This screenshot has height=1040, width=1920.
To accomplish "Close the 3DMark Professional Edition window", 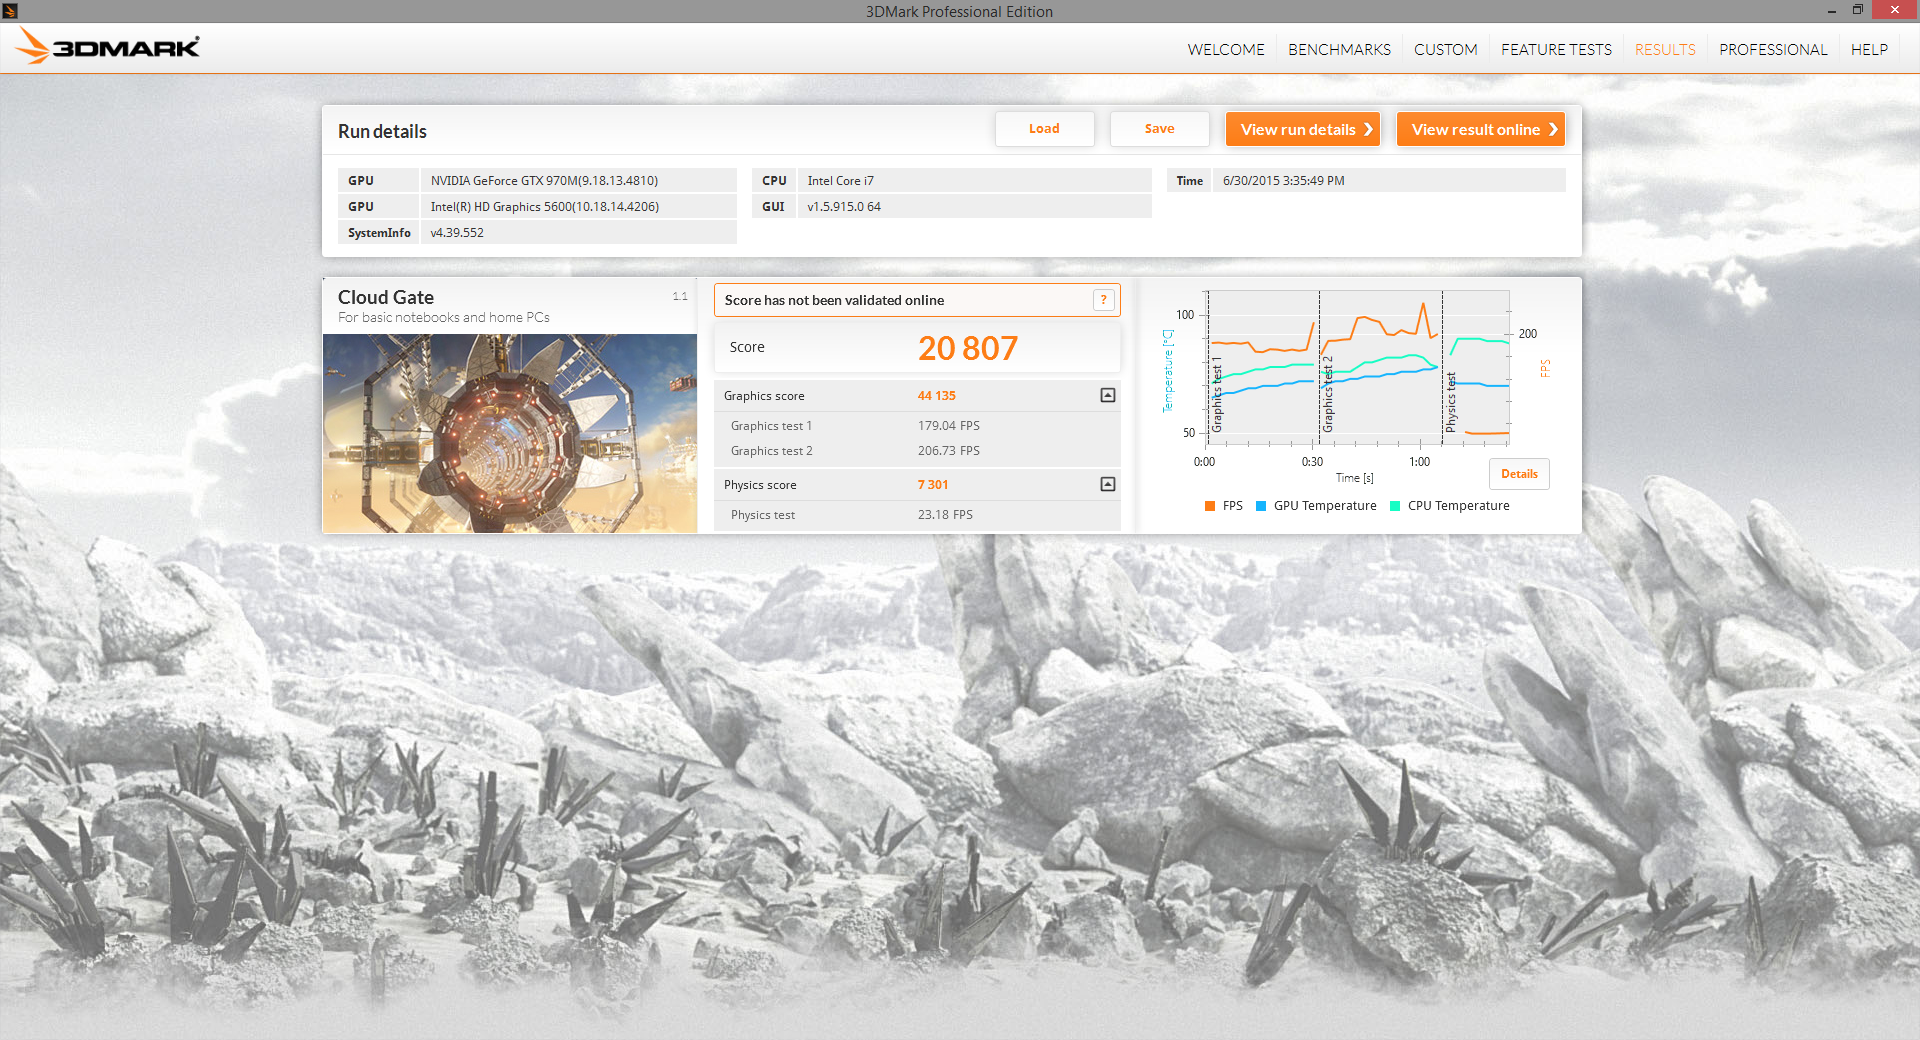I will (x=1894, y=10).
